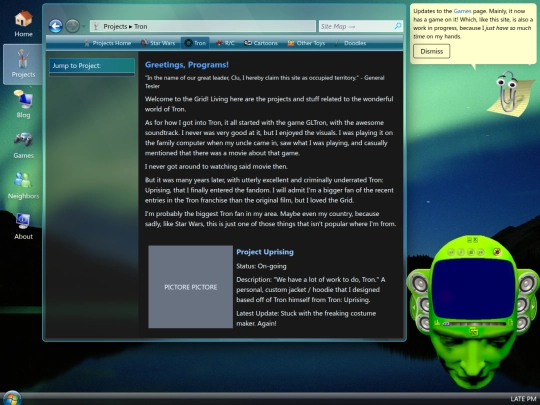540x405 pixels.
Task: Click the media player's left side arrow
Action: [x=414, y=308]
